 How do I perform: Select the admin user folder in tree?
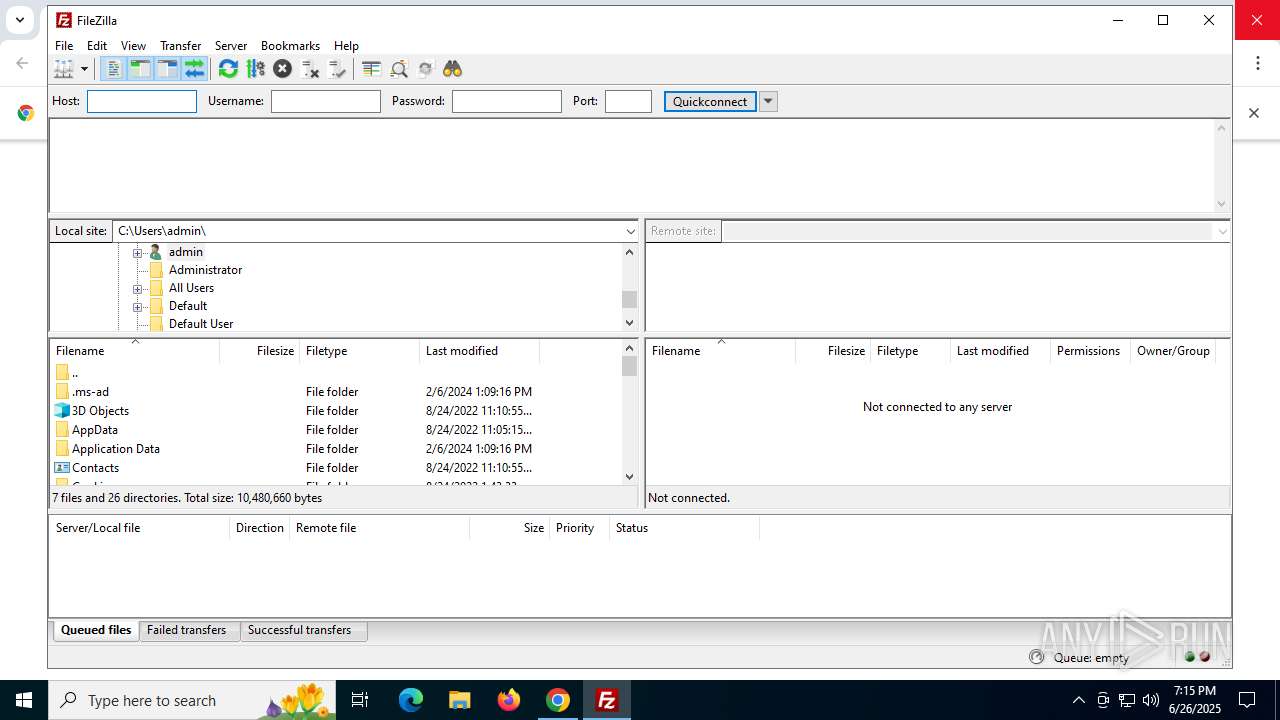[185, 252]
